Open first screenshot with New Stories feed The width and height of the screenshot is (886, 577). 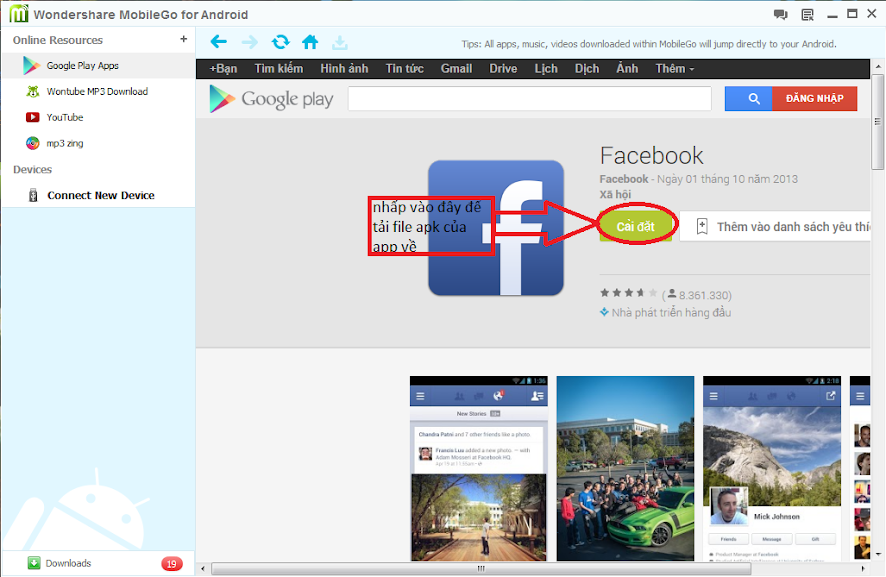[479, 468]
